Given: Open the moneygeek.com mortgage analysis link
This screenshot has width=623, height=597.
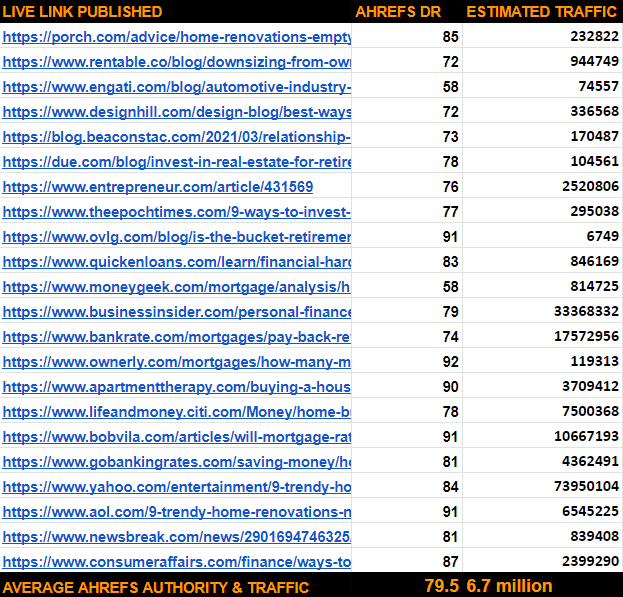Looking at the screenshot, I should 177,287.
